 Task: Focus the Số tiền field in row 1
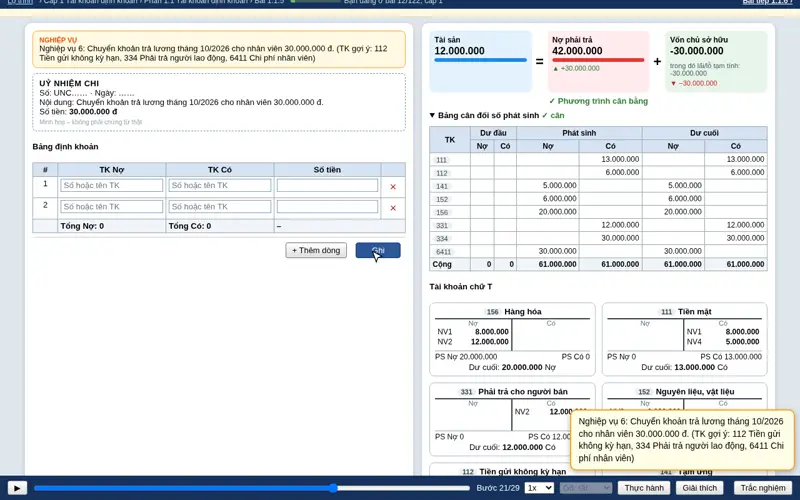pos(328,185)
